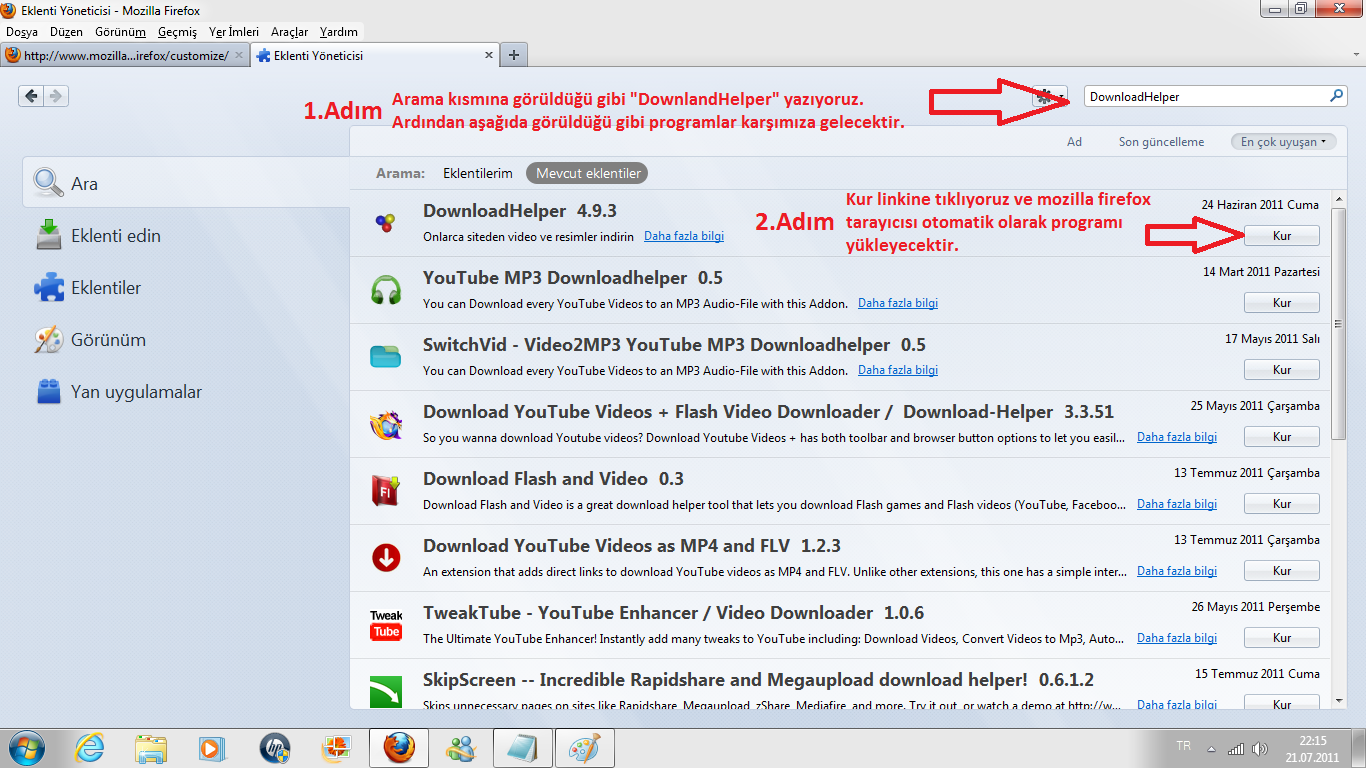Screen dimensions: 1366x768
Task: Open the Dosya menu
Action: click(x=22, y=32)
